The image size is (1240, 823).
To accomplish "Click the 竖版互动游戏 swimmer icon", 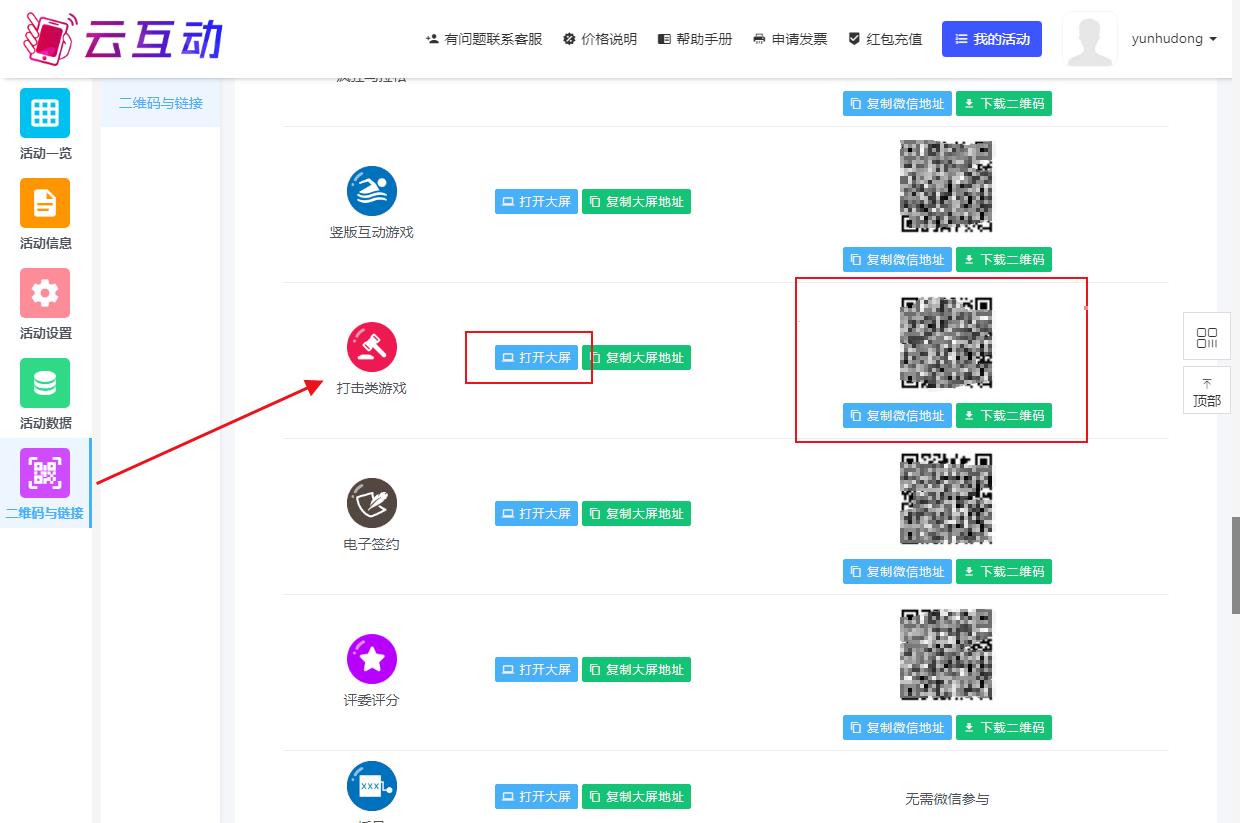I will point(372,191).
